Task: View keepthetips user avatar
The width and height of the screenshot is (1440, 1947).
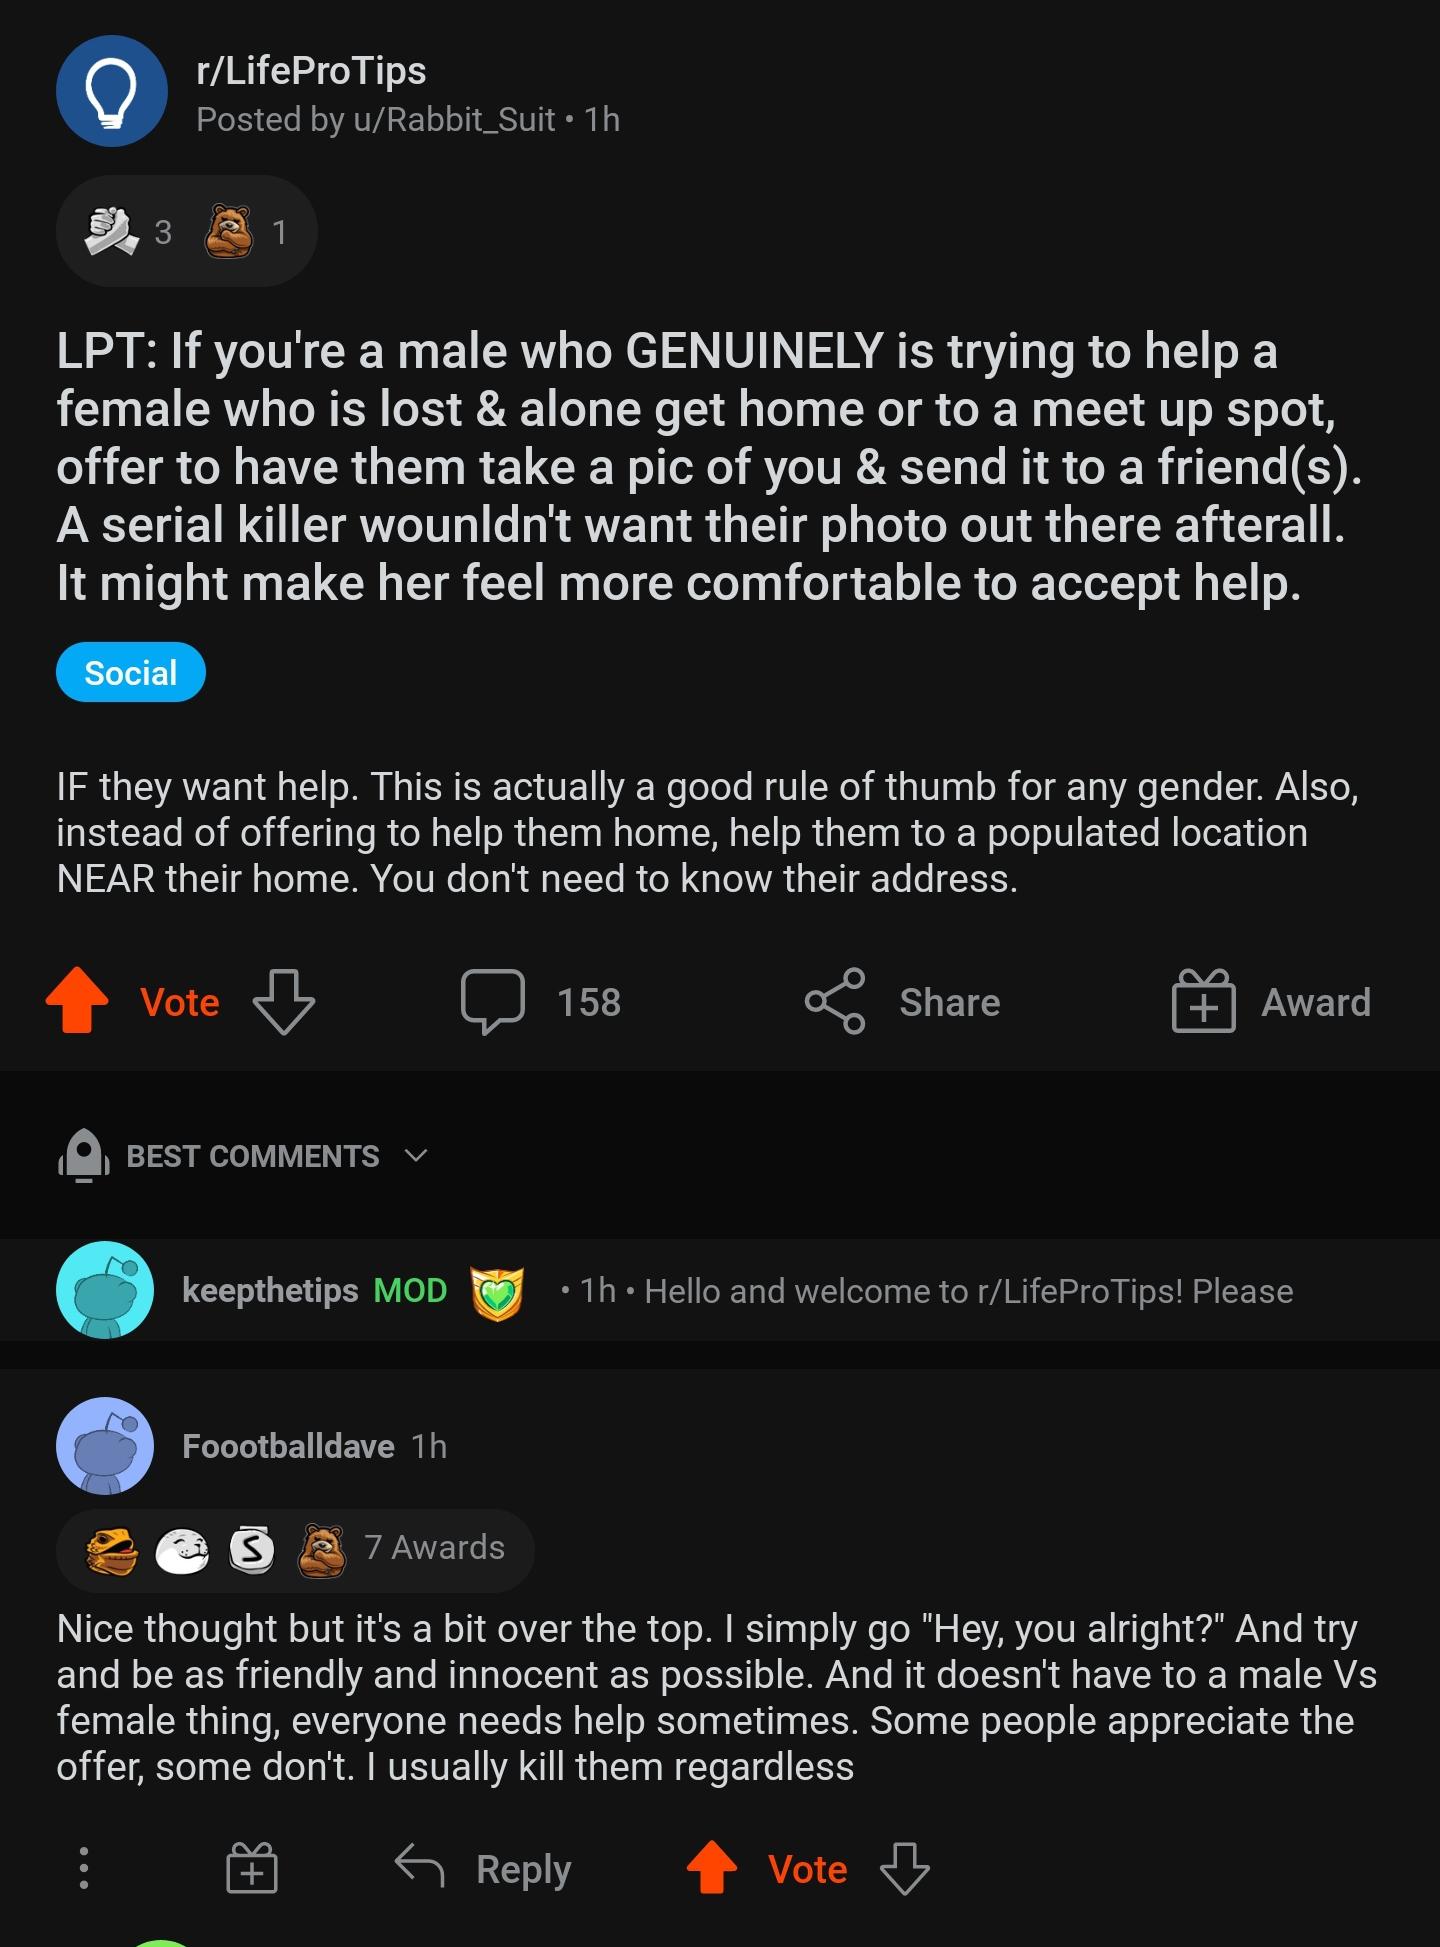Action: [105, 1290]
